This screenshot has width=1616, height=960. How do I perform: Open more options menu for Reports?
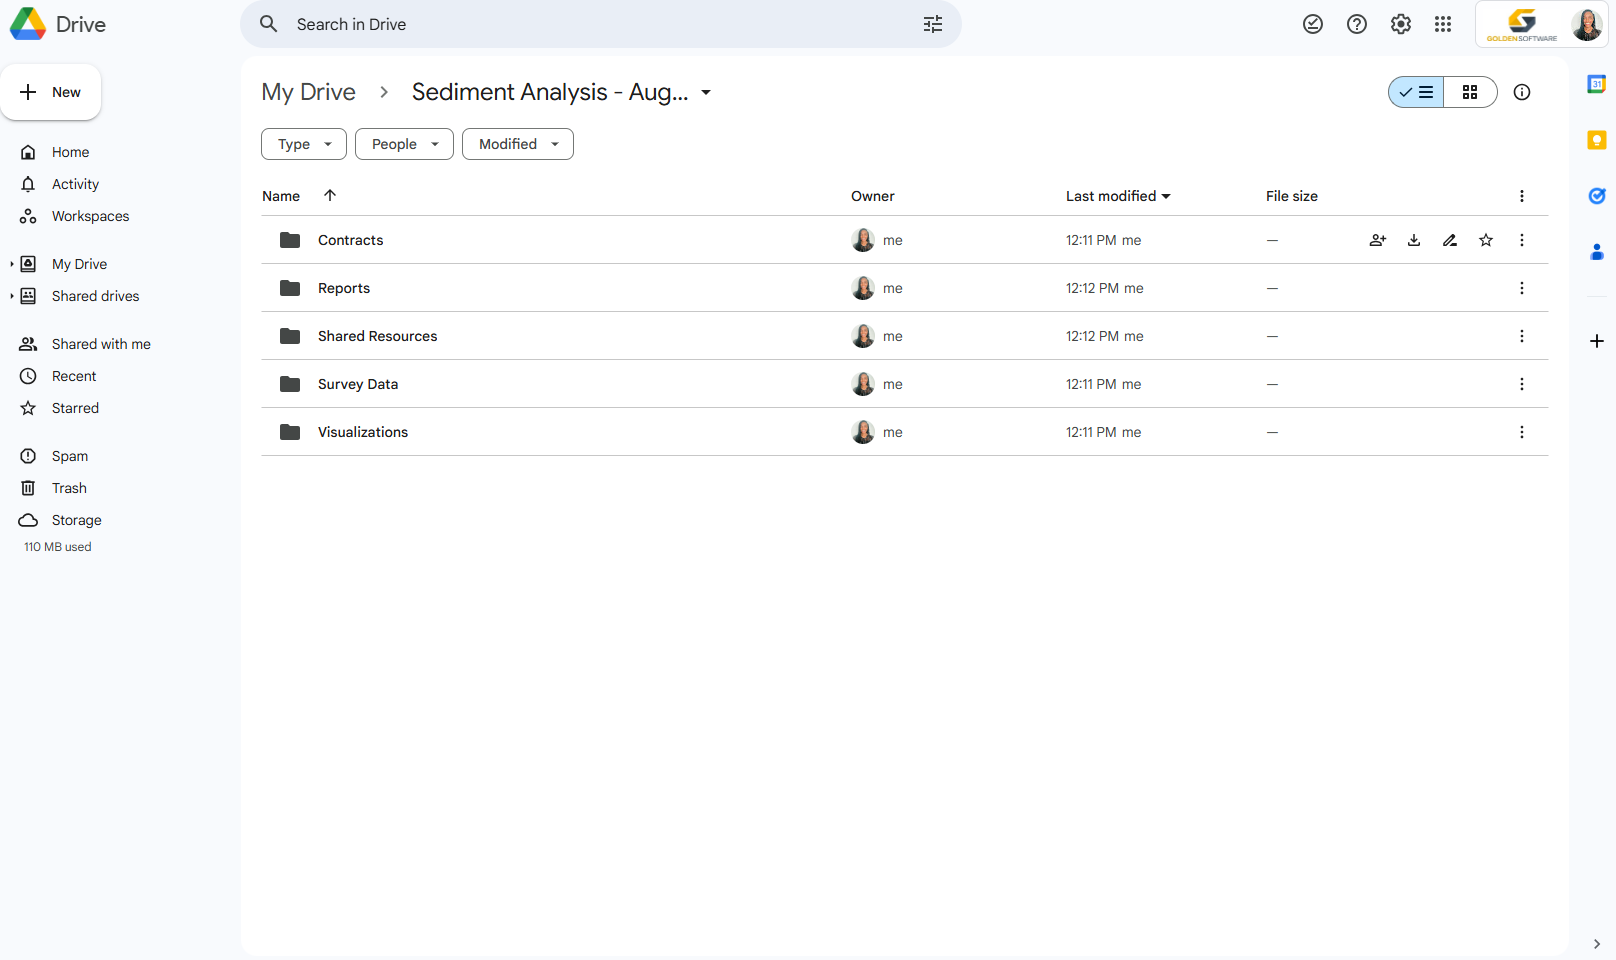tap(1522, 288)
